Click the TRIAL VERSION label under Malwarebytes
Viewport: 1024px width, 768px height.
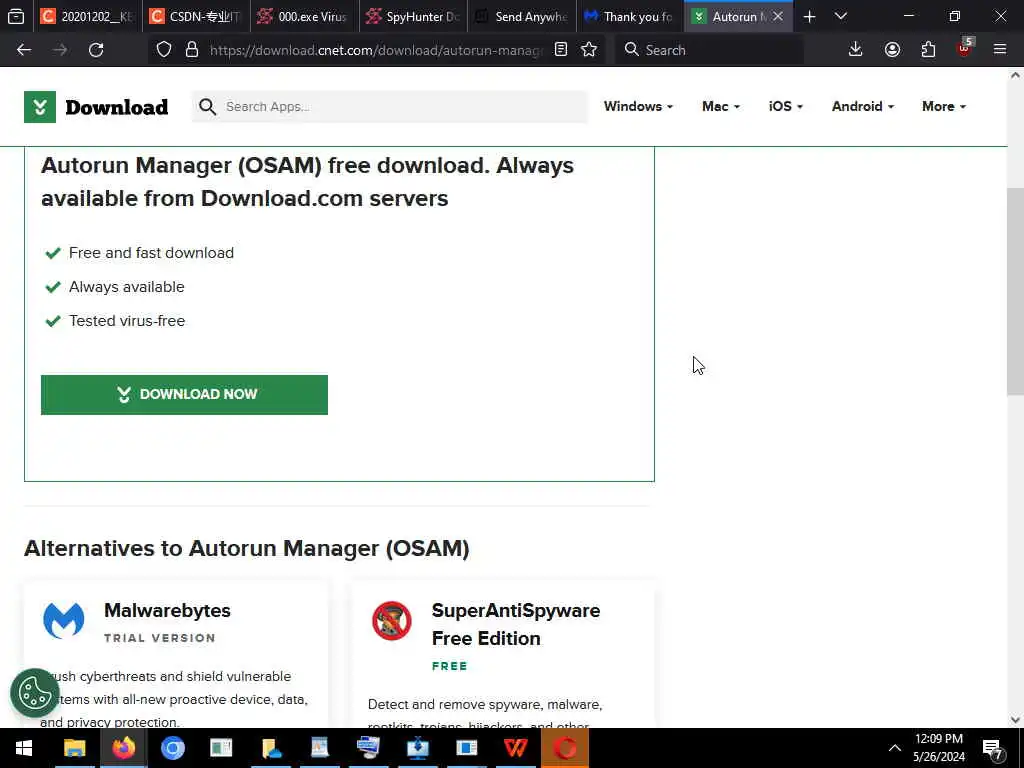pos(160,638)
